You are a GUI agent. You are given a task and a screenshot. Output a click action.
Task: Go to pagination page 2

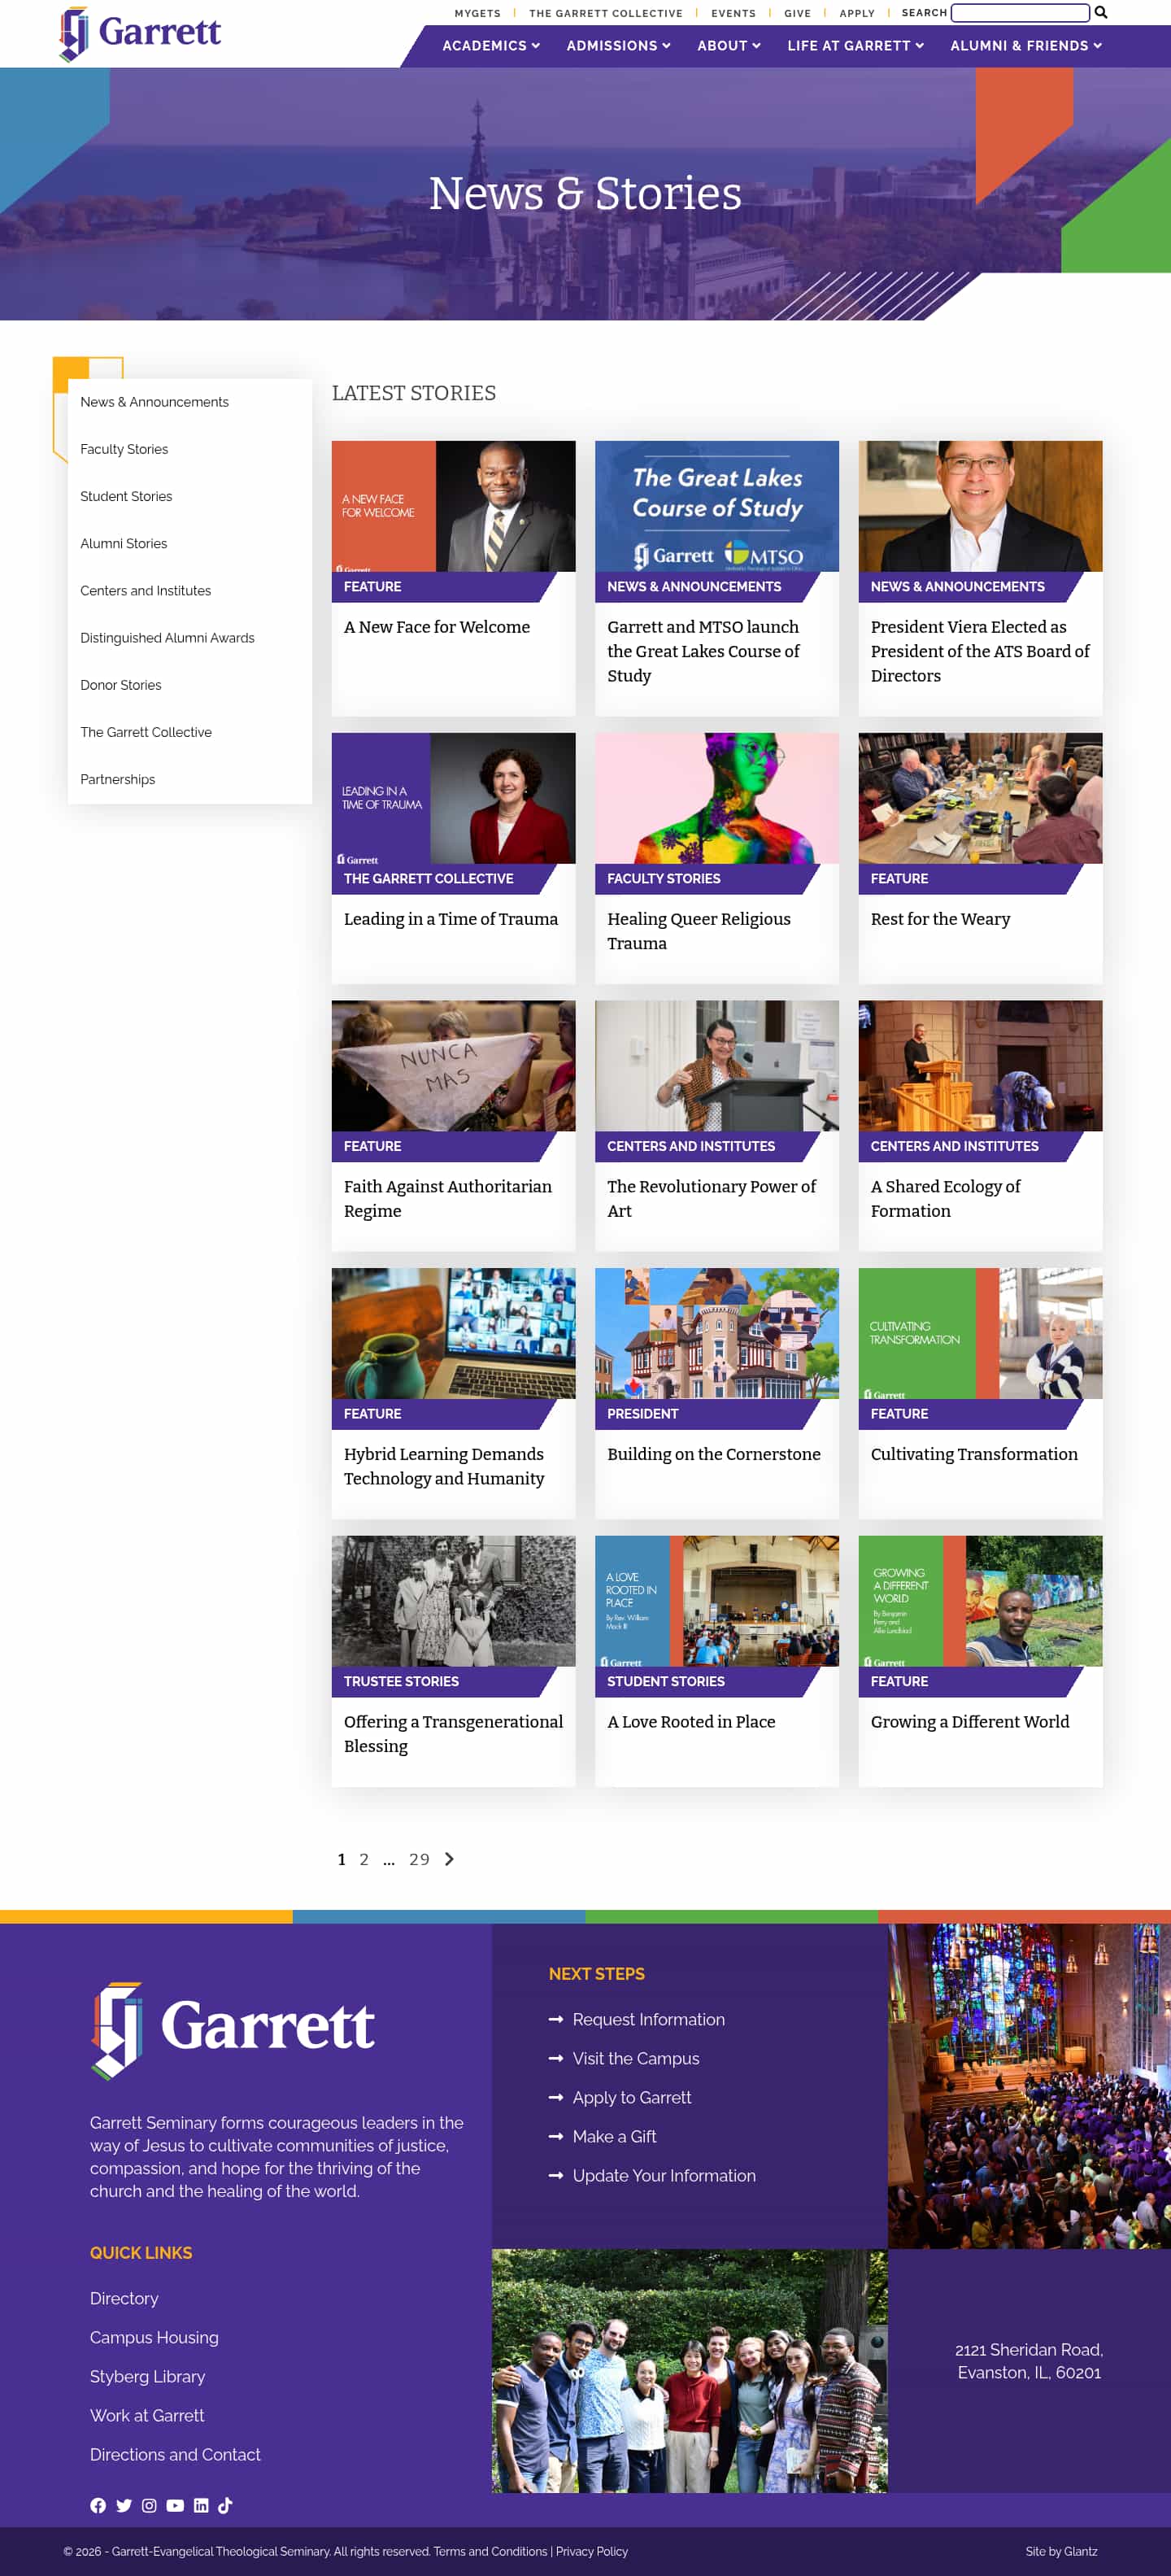pos(364,1859)
